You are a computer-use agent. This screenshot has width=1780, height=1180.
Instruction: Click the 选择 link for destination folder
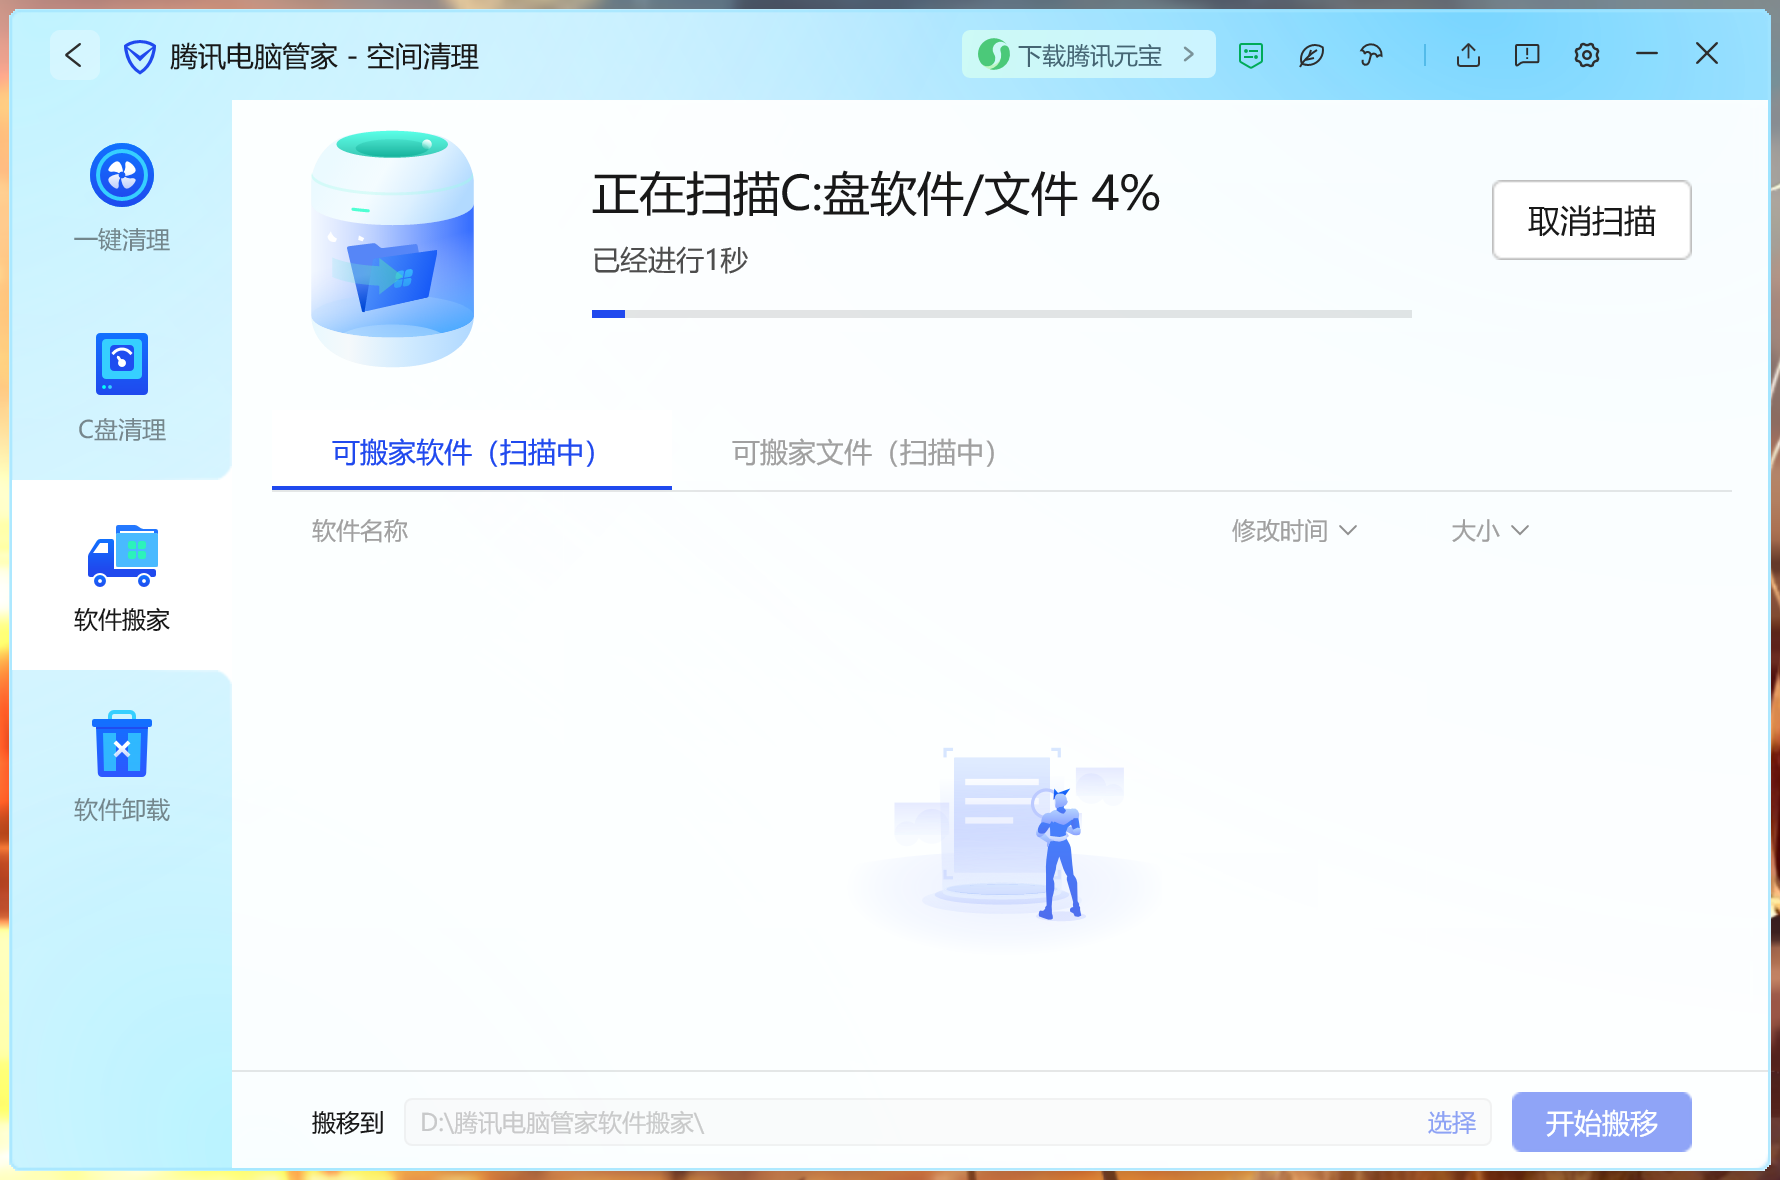(x=1451, y=1122)
